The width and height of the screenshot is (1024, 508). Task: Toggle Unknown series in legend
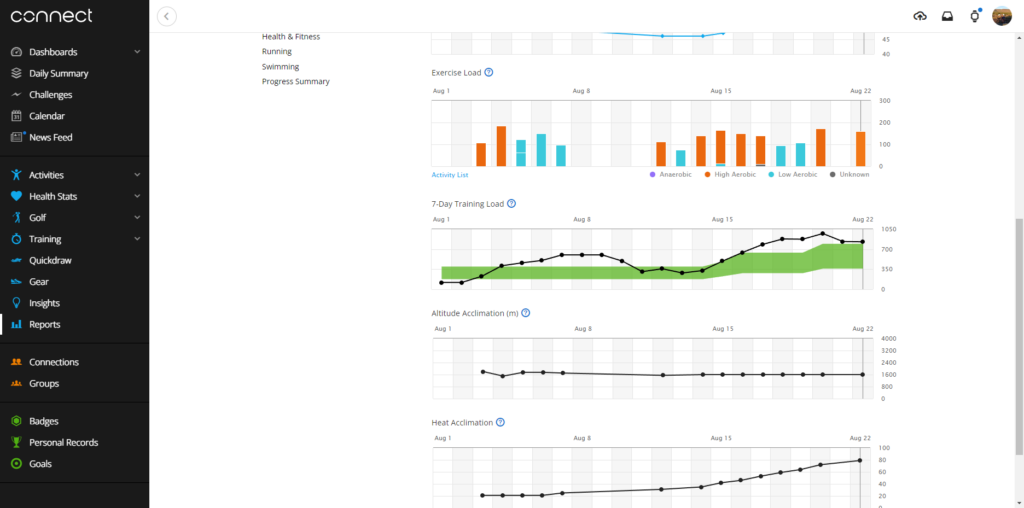[x=849, y=175]
